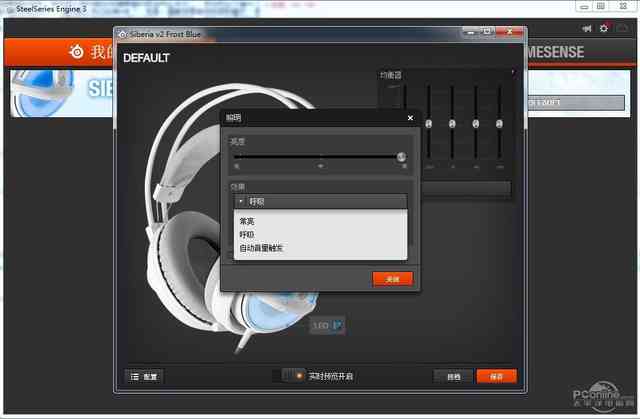The image size is (640, 419).
Task: Click the fourth equalizer band slider knob
Action: pos(476,124)
